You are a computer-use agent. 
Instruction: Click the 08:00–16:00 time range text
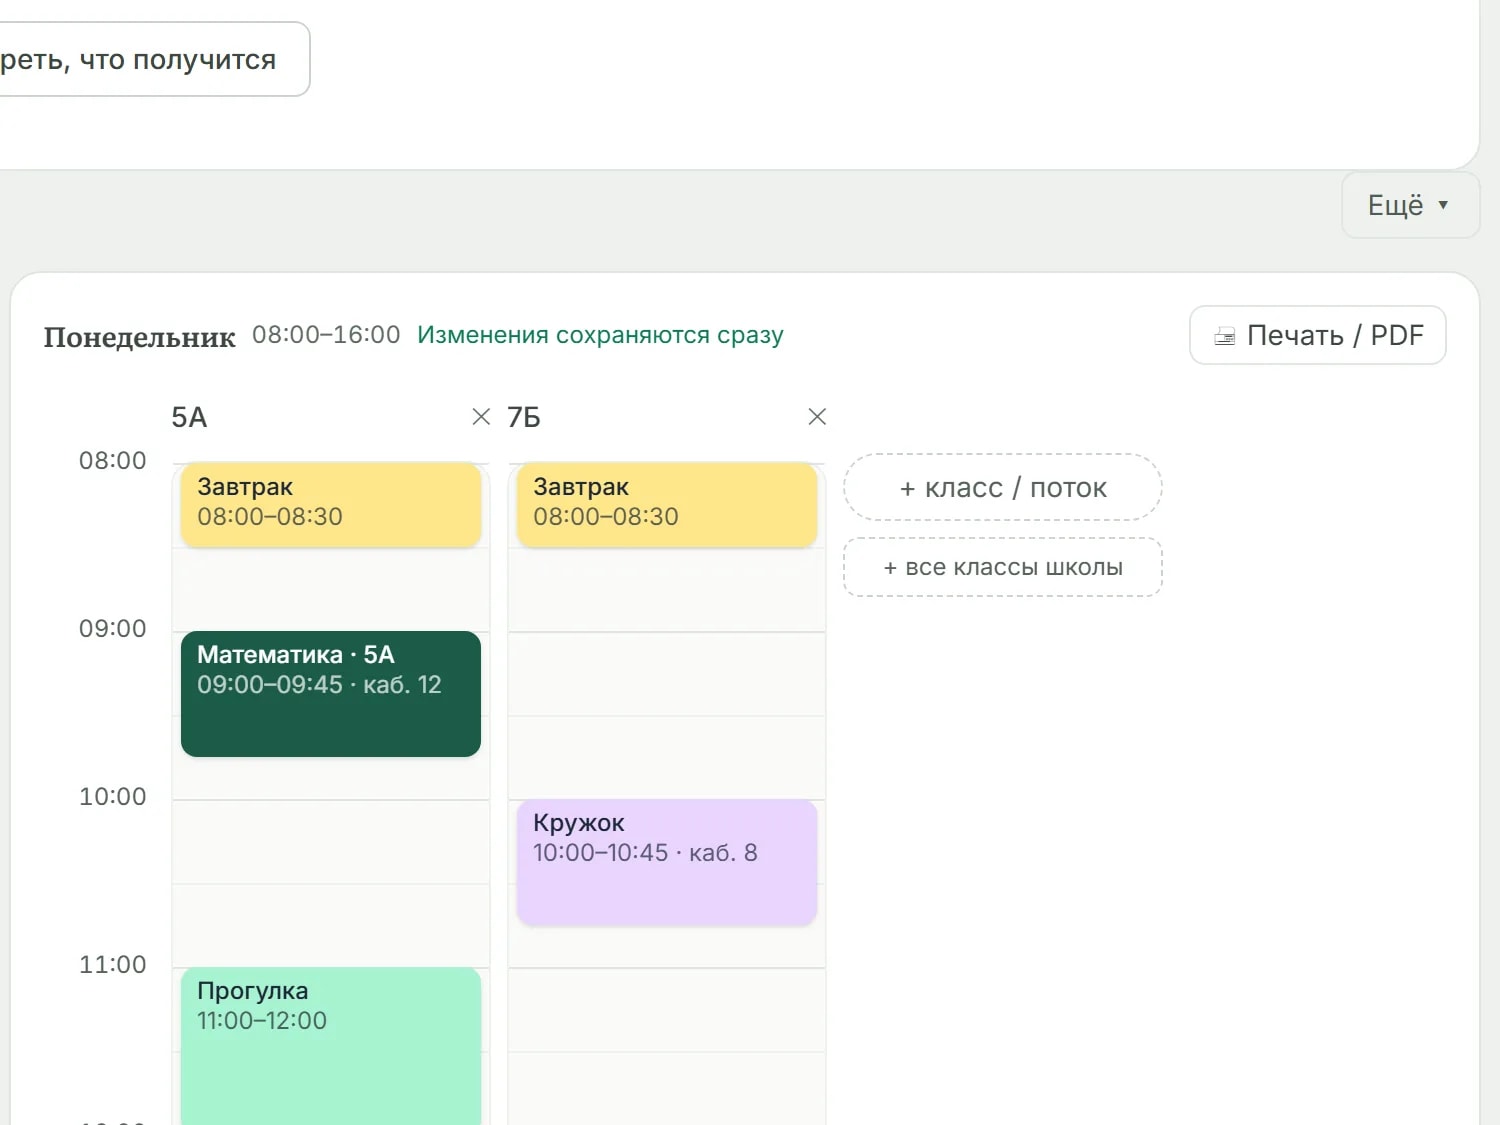click(x=326, y=335)
